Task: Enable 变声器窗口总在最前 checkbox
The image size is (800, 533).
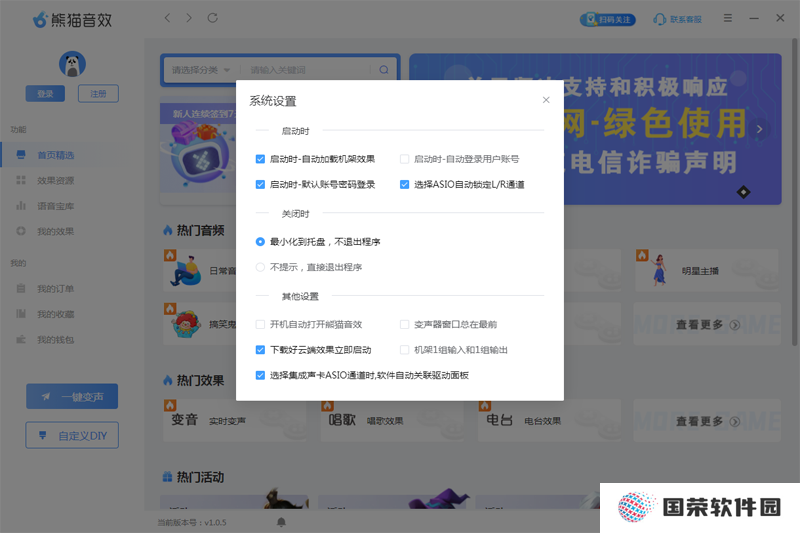Action: click(405, 324)
